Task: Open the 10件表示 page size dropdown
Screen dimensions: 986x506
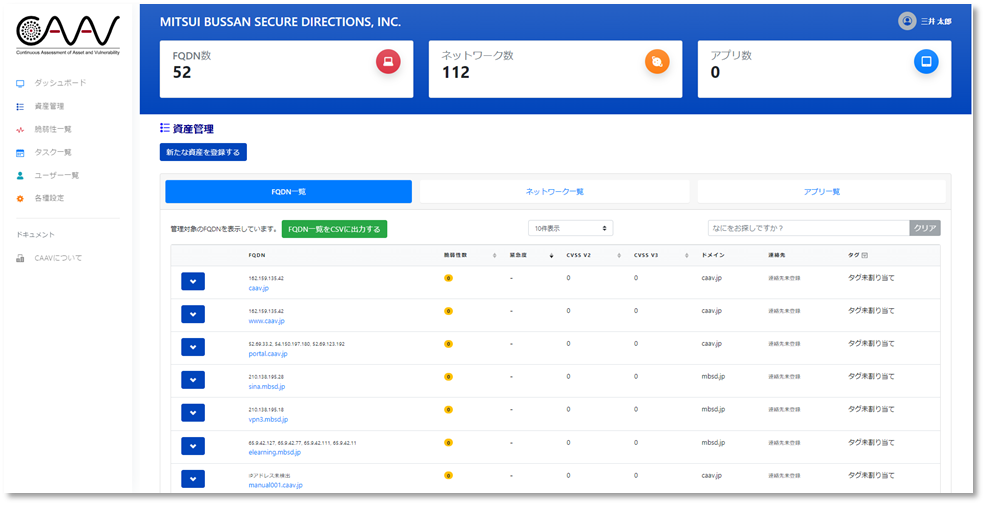Action: (x=570, y=229)
